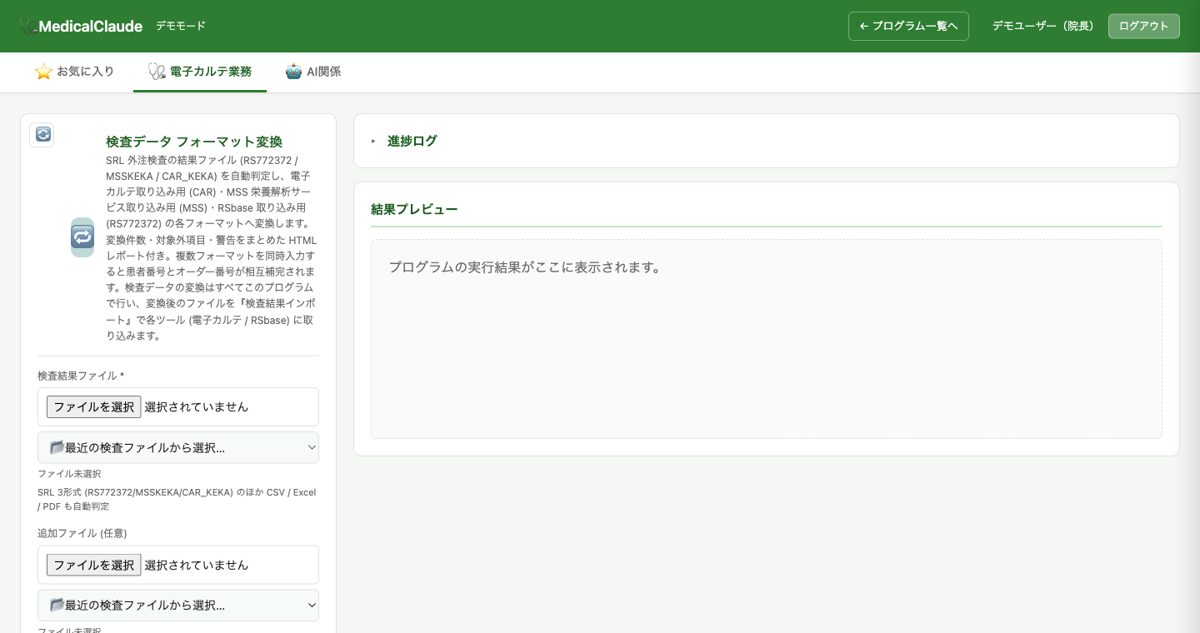Click the large format conversion arrows icon
1200x633 pixels.
[x=82, y=237]
